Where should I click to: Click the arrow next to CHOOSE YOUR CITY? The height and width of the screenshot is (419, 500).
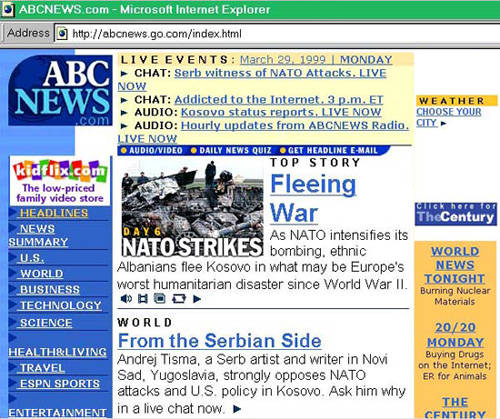click(443, 123)
